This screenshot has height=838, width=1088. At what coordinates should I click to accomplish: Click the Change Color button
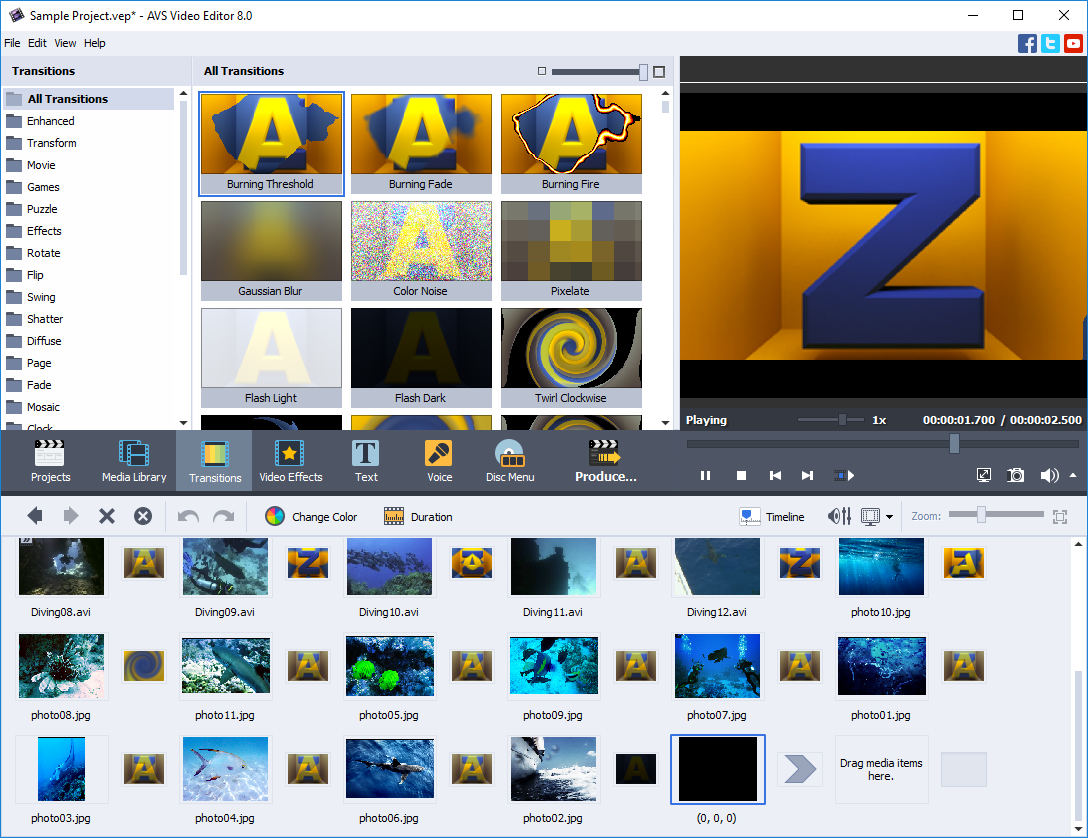tap(312, 516)
